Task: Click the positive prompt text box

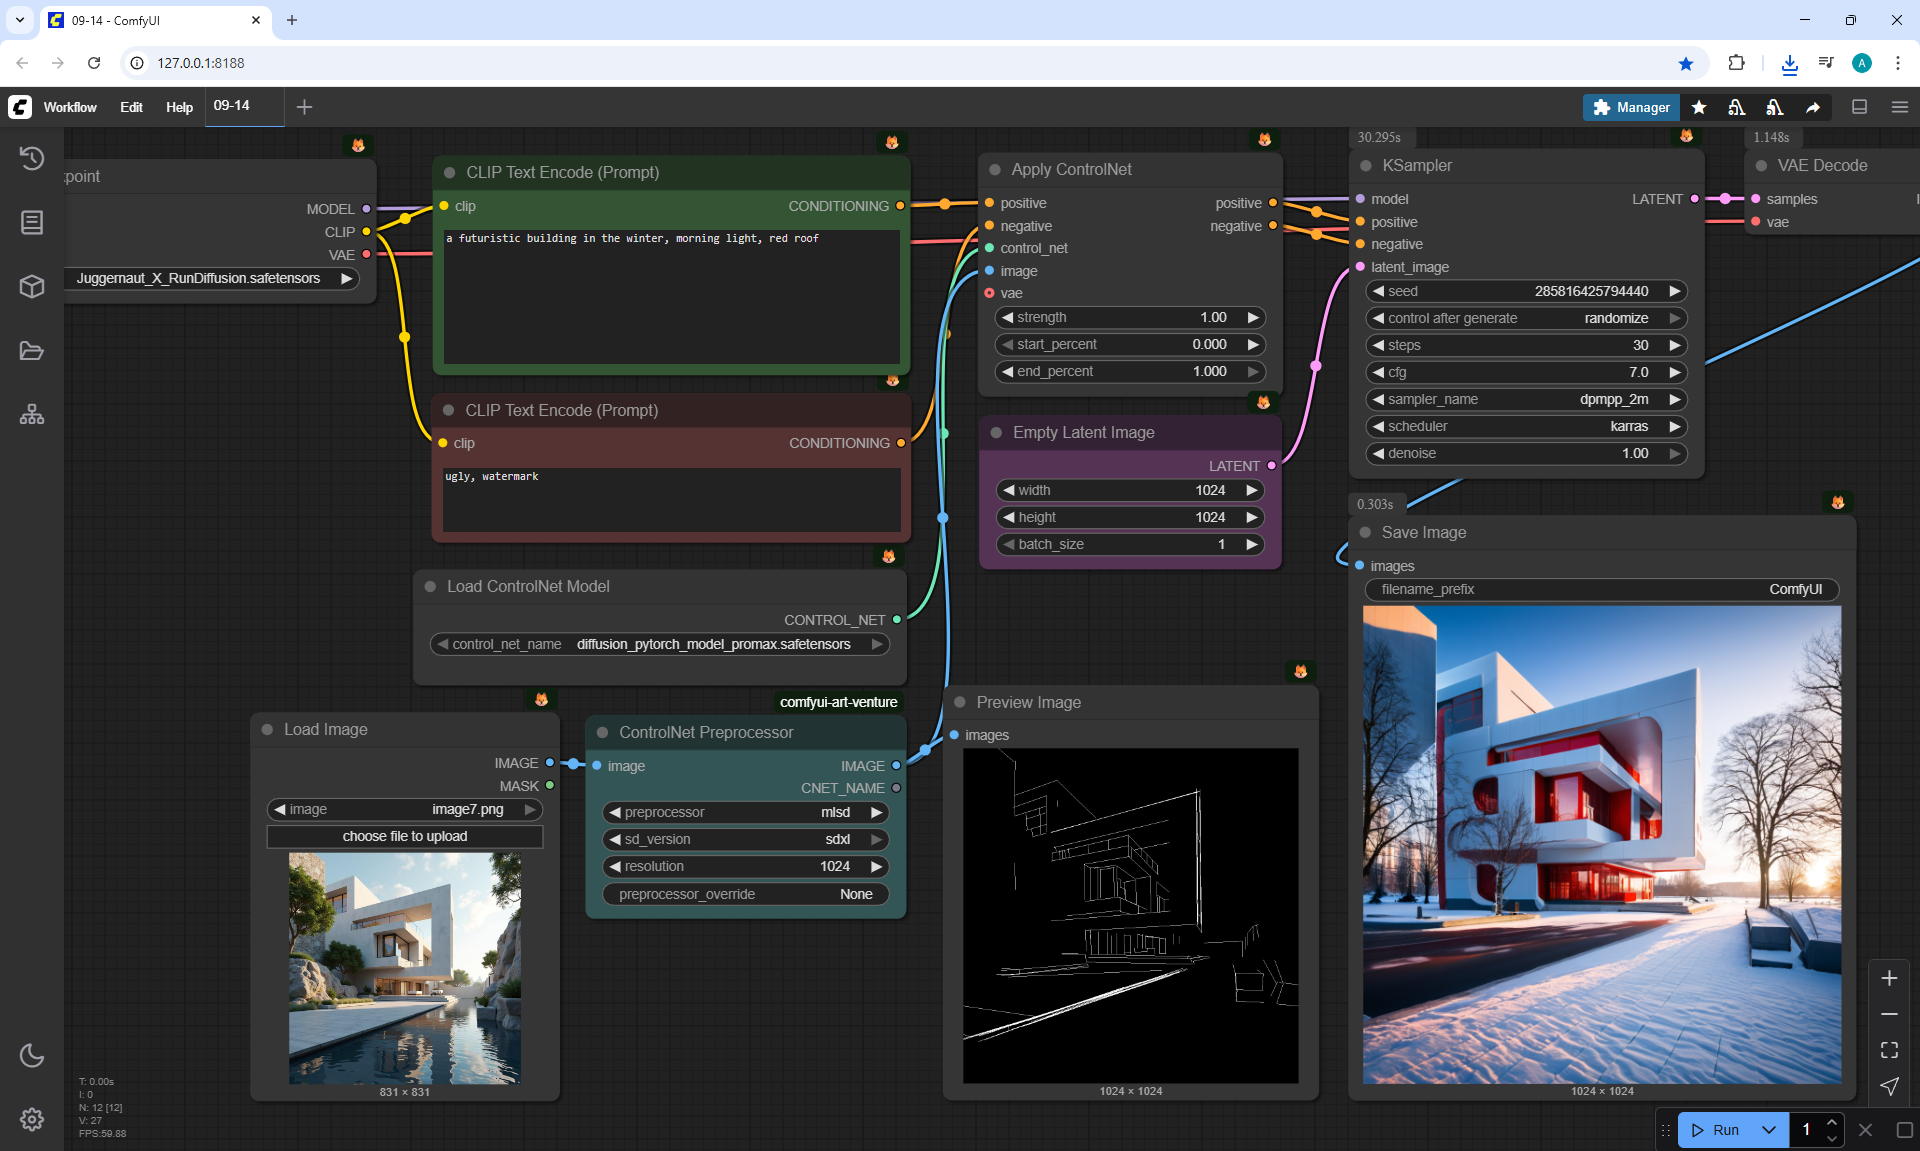Action: click(671, 297)
